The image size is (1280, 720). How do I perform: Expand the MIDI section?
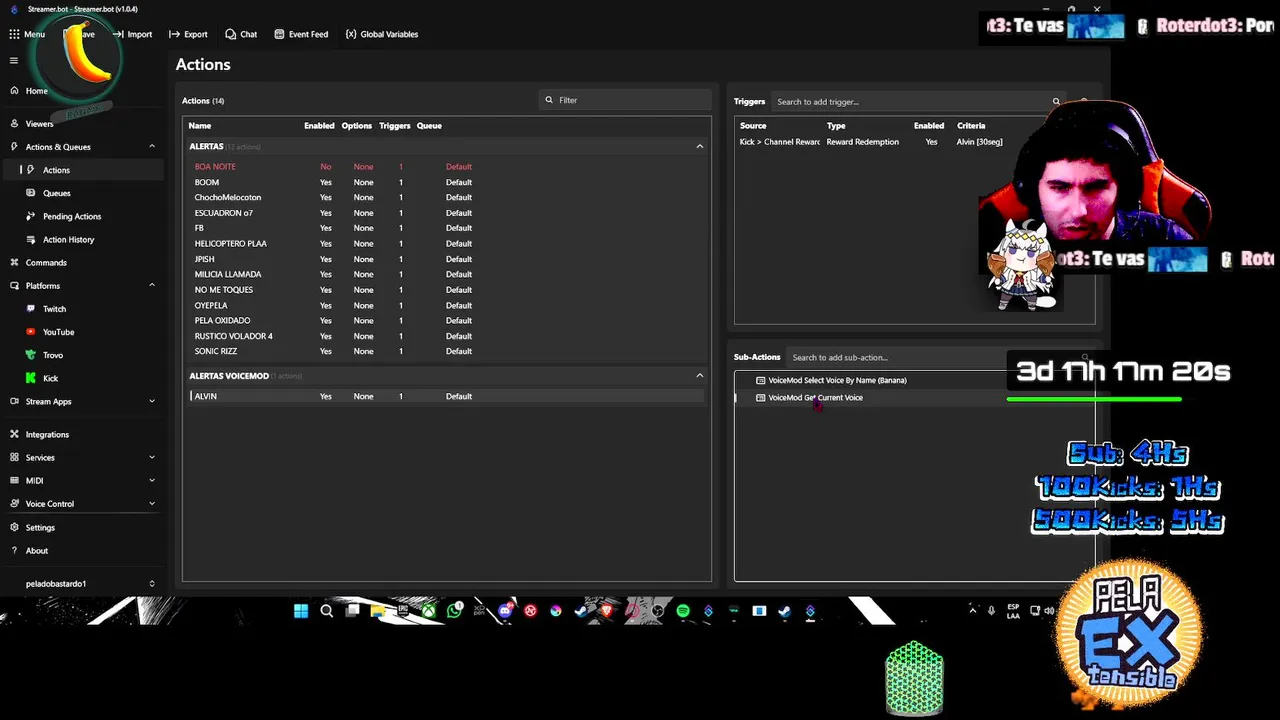152,481
